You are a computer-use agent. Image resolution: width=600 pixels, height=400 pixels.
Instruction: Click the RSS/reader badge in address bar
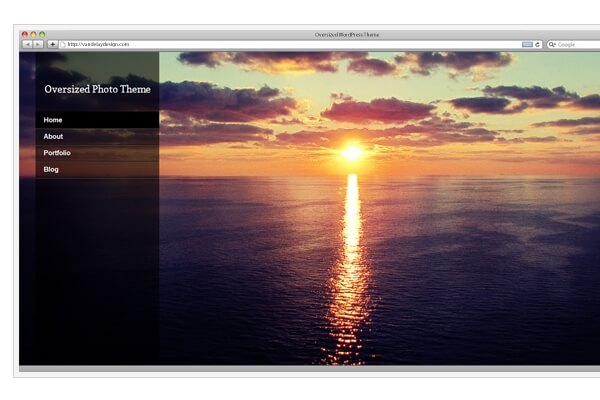527,44
